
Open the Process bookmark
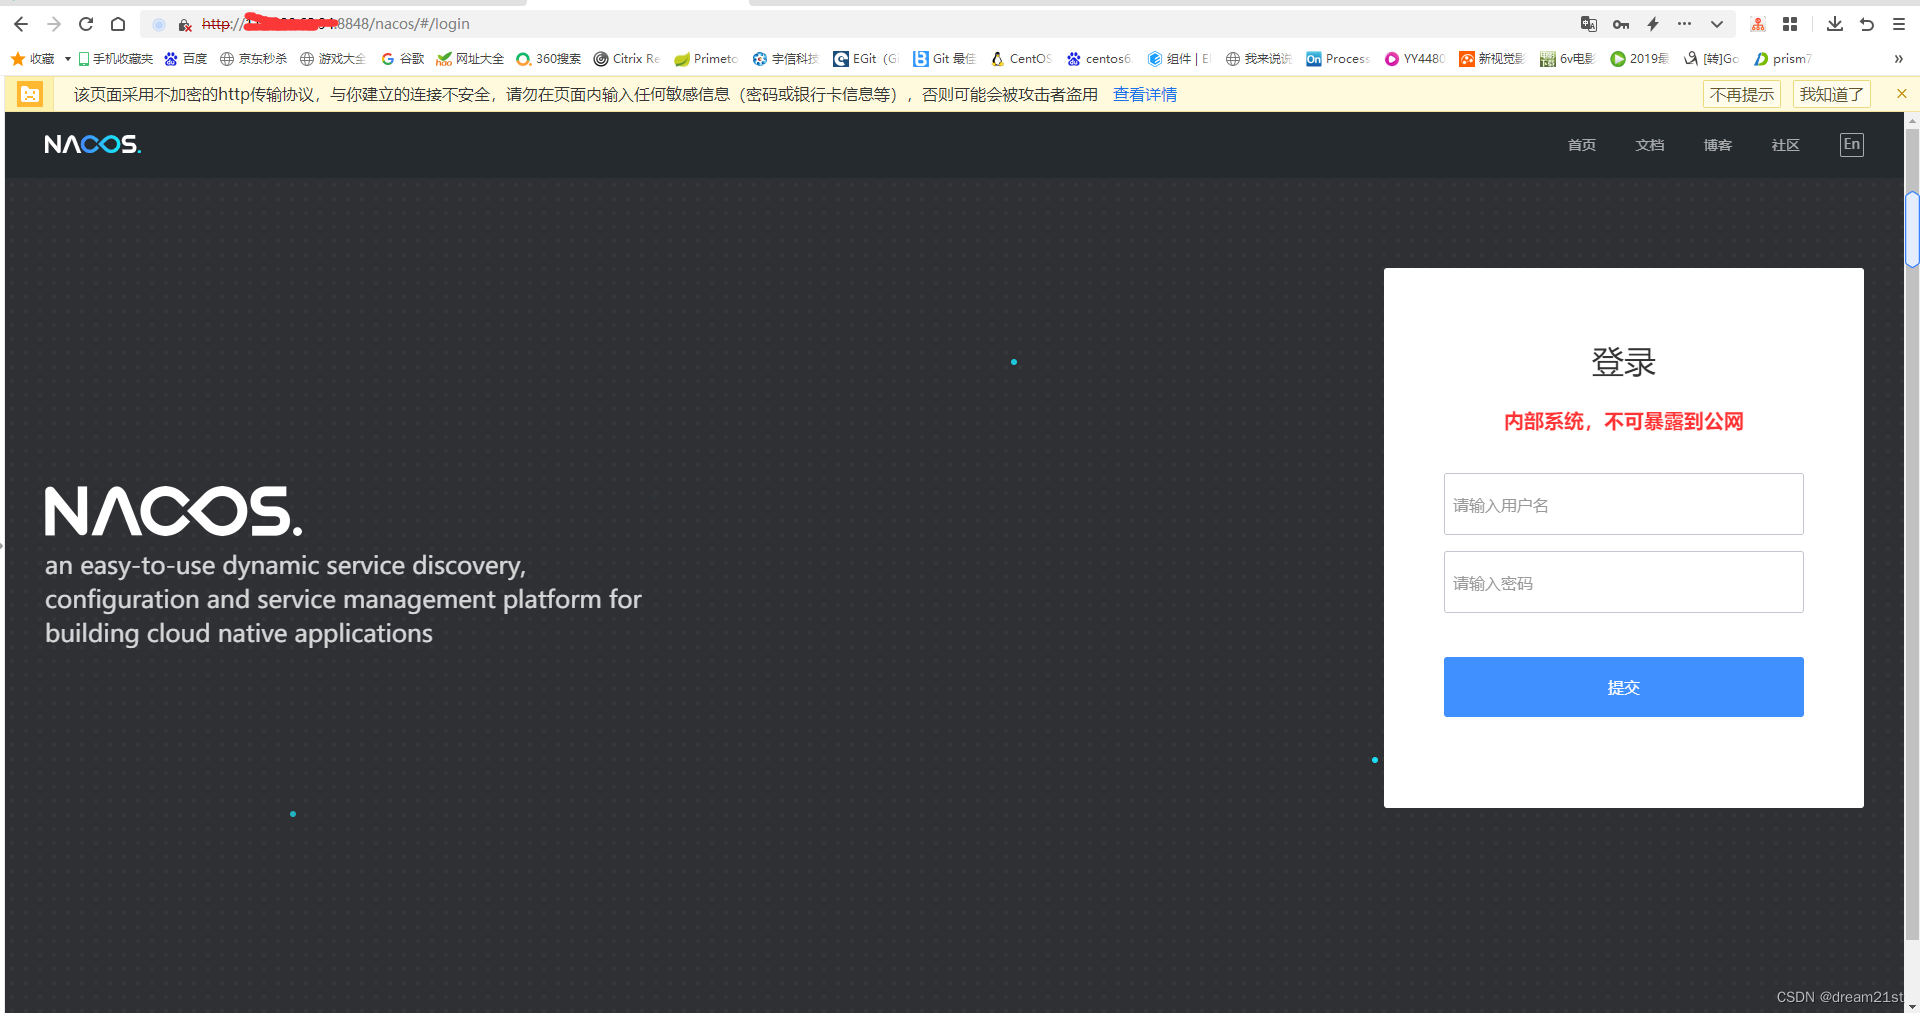pyautogui.click(x=1338, y=59)
